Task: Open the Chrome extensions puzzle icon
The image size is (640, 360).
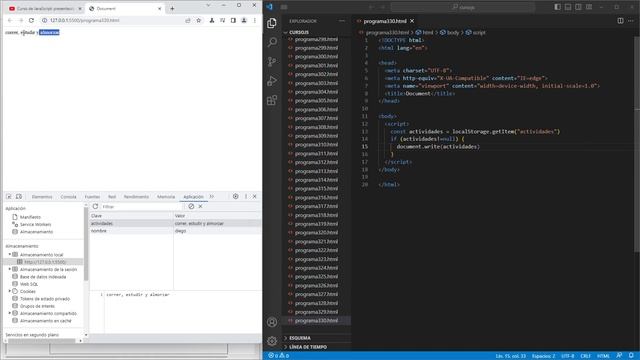Action: [212, 20]
